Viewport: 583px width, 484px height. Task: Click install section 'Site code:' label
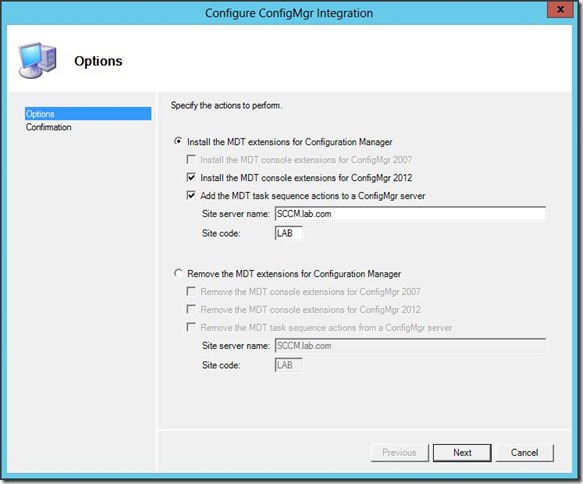(221, 233)
